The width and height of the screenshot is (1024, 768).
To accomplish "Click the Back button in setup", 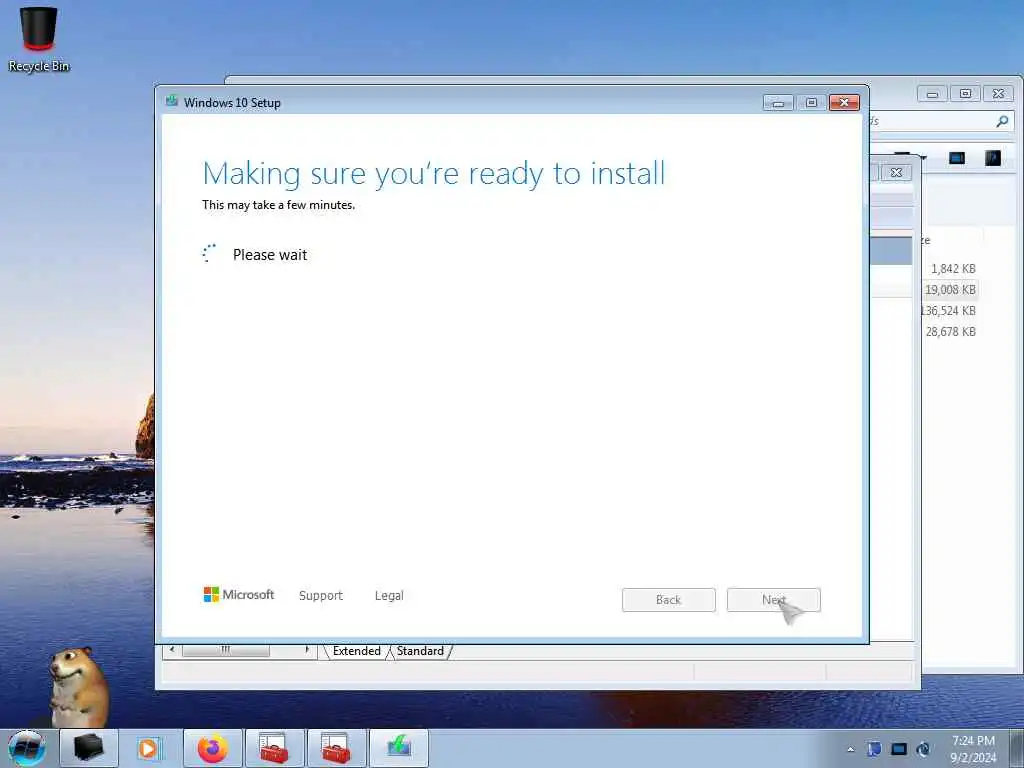I will point(669,600).
